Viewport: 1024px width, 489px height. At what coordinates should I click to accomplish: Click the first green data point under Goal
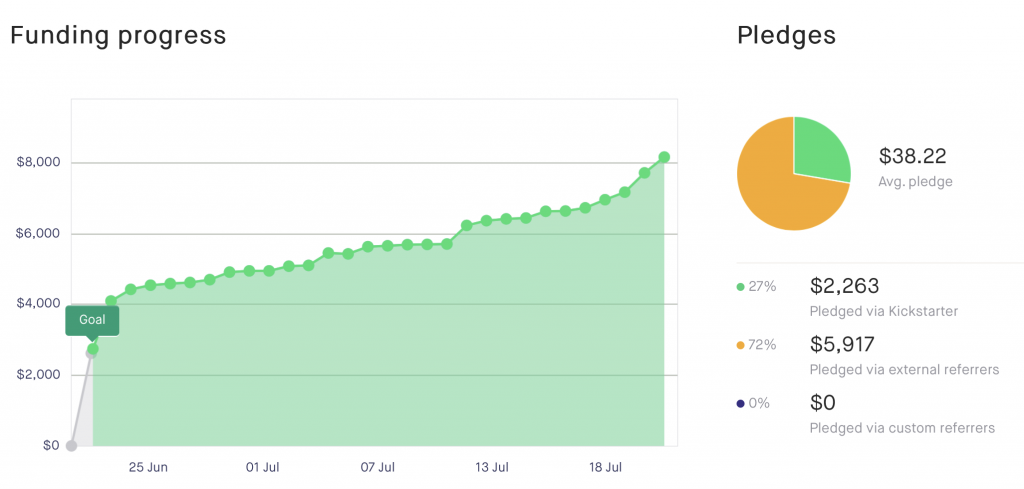(x=93, y=349)
